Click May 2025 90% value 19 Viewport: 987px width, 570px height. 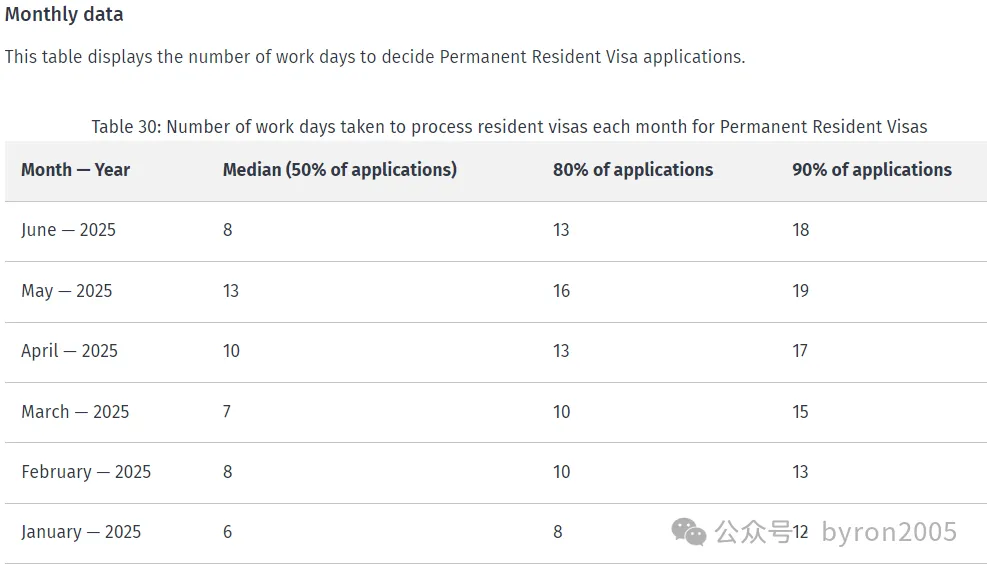click(800, 291)
